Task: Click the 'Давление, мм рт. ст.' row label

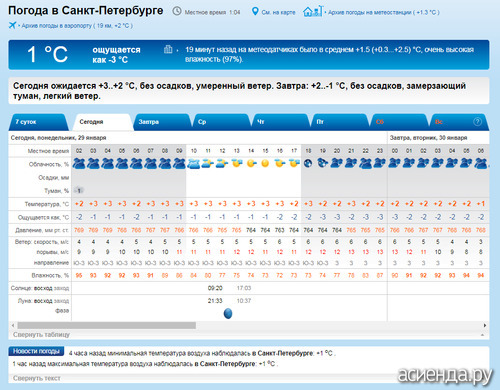Action: click(42, 230)
